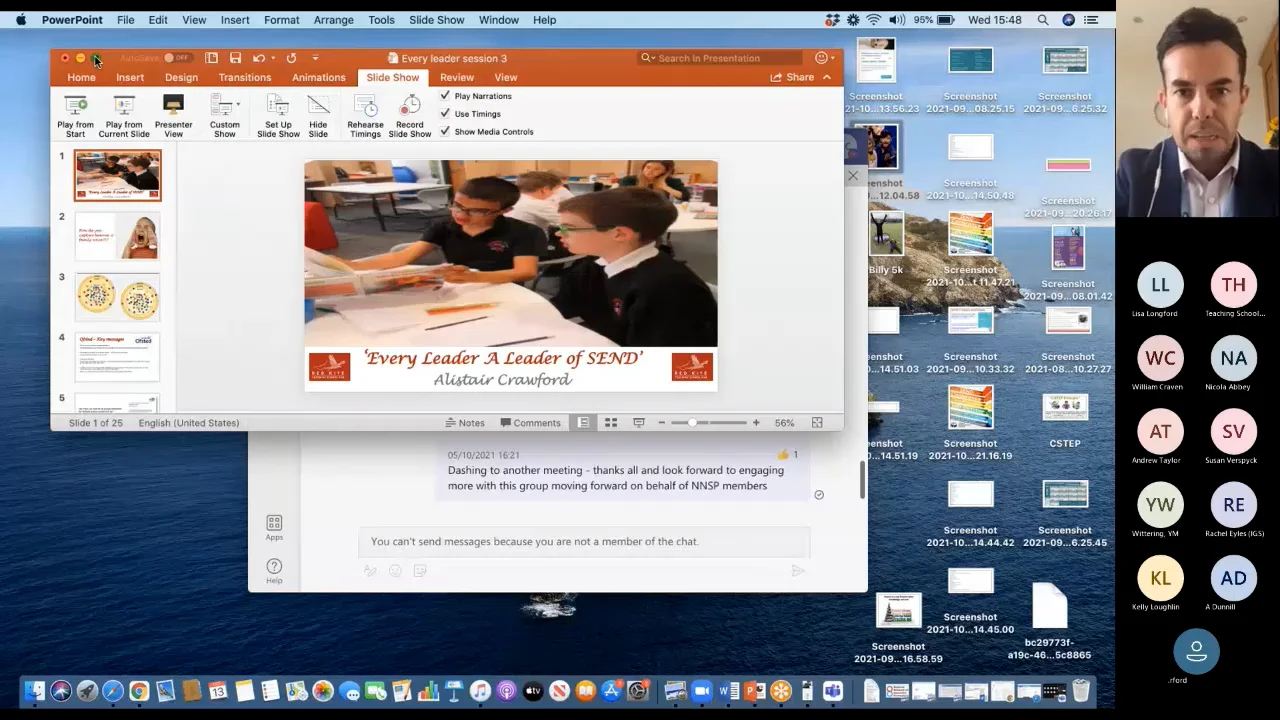1280x720 pixels.
Task: Open the Arrange menu in menu bar
Action: coord(333,19)
